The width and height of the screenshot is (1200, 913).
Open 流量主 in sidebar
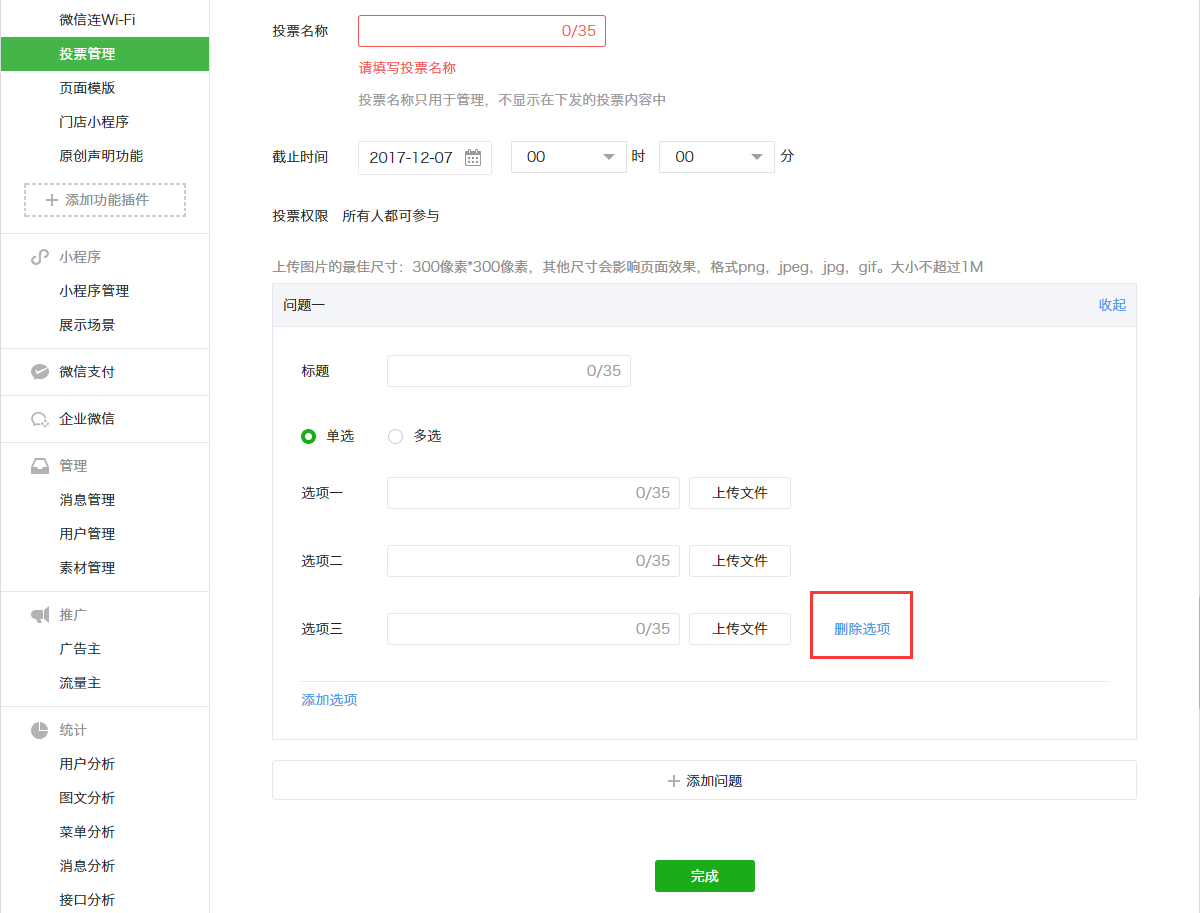[x=80, y=683]
